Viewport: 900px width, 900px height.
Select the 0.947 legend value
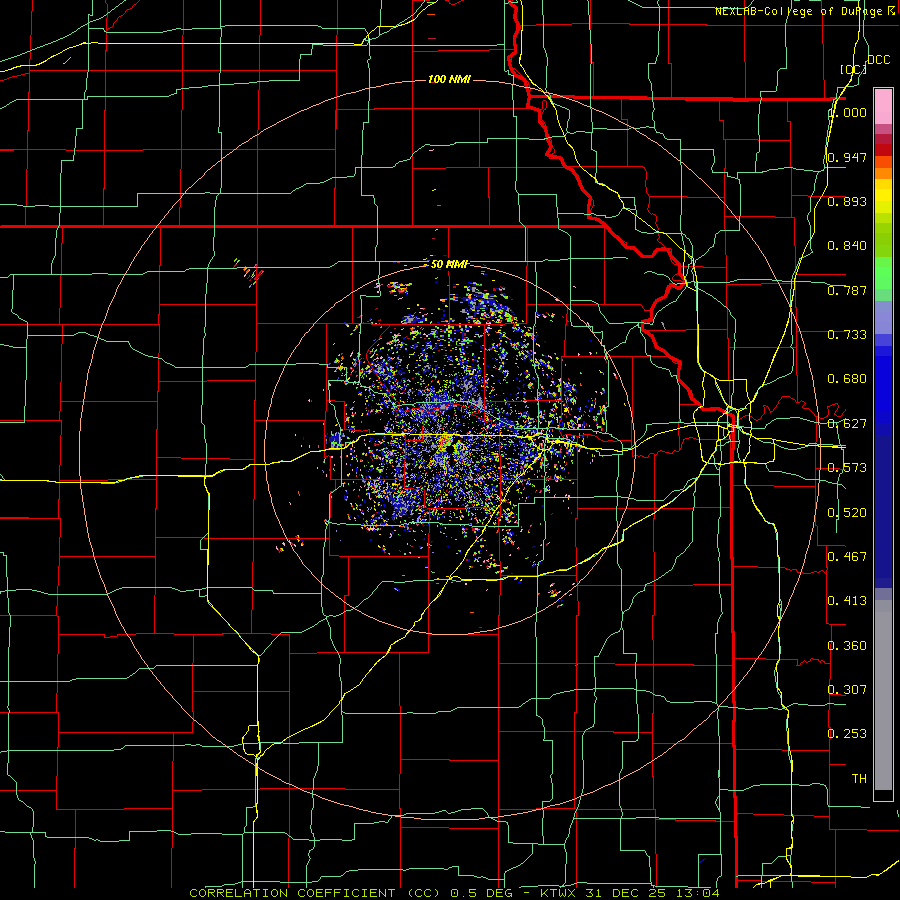click(847, 157)
